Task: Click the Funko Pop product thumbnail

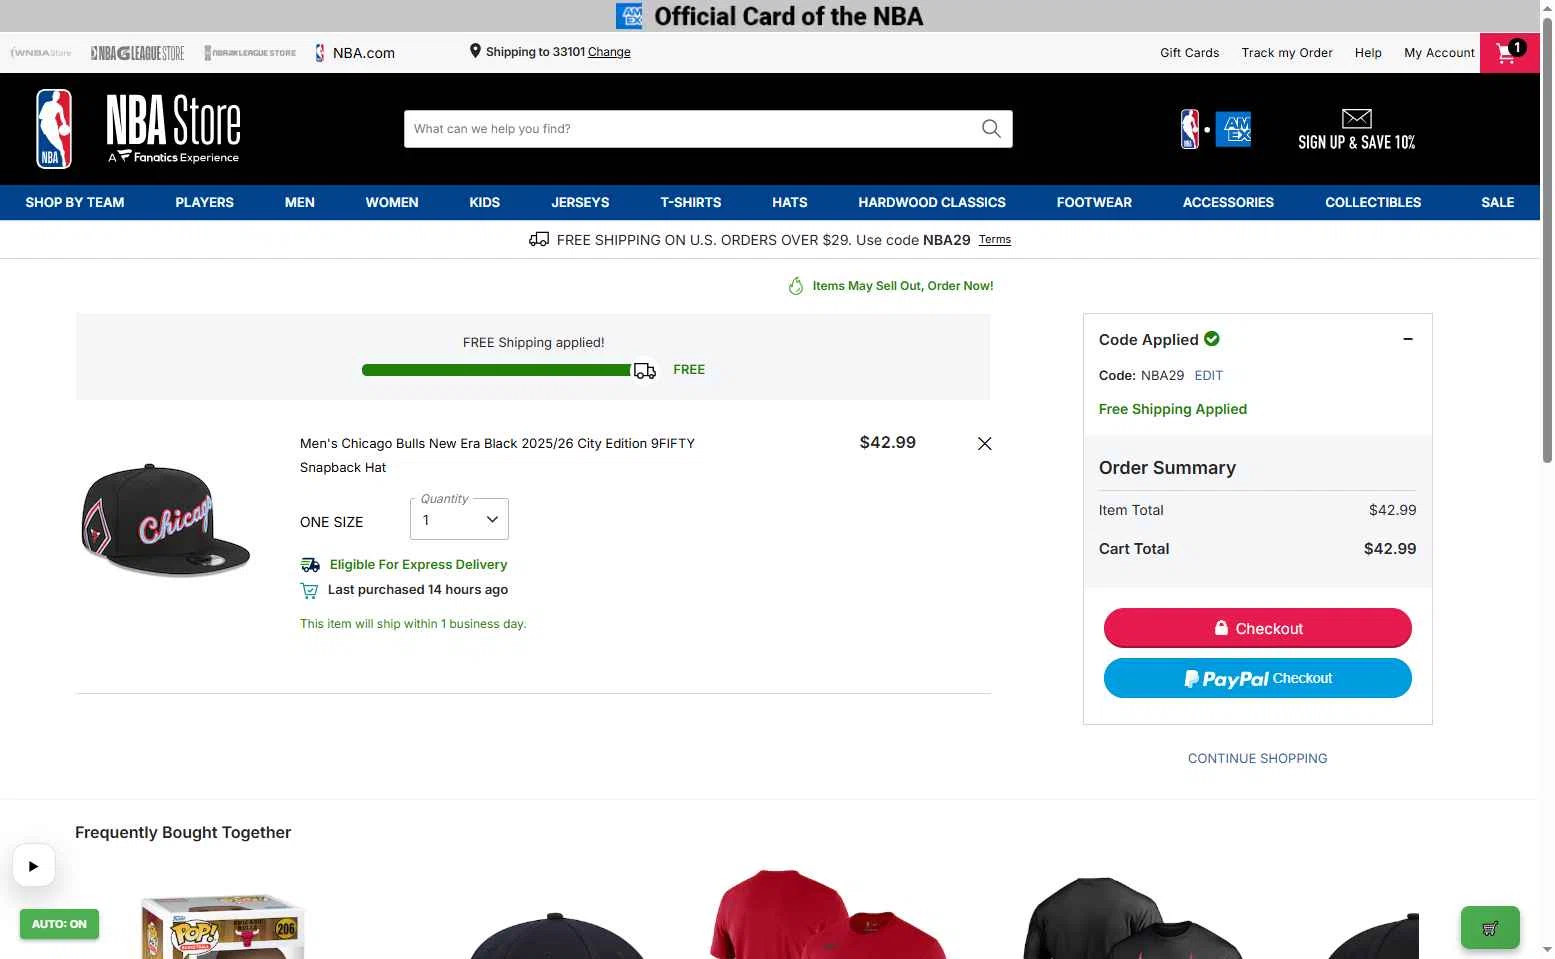Action: [223, 926]
